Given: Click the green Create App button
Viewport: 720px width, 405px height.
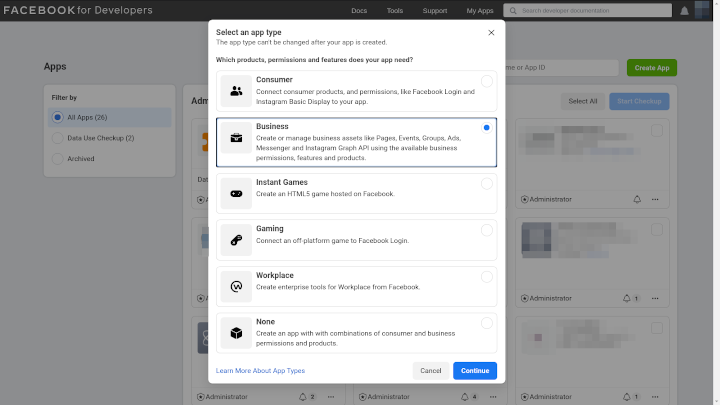Looking at the screenshot, I should click(652, 68).
